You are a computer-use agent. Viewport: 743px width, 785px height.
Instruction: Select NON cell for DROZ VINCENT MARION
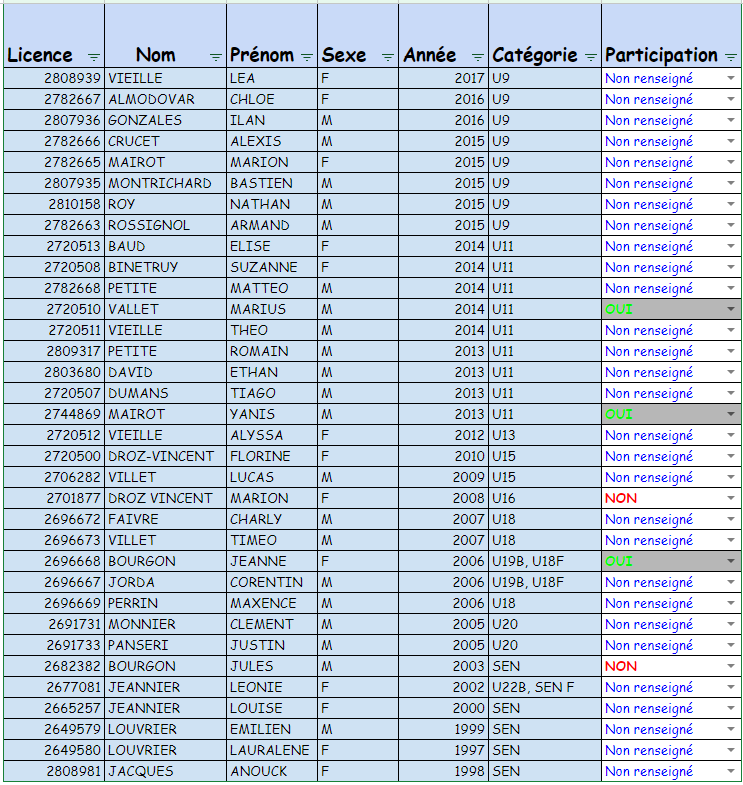coord(672,498)
